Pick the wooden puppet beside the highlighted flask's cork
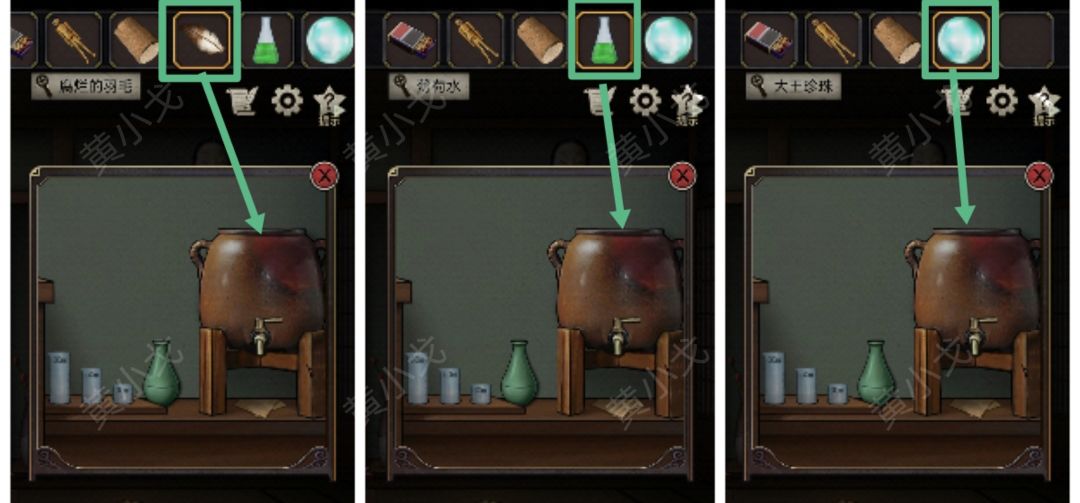The image size is (1080, 503). (x=476, y=40)
